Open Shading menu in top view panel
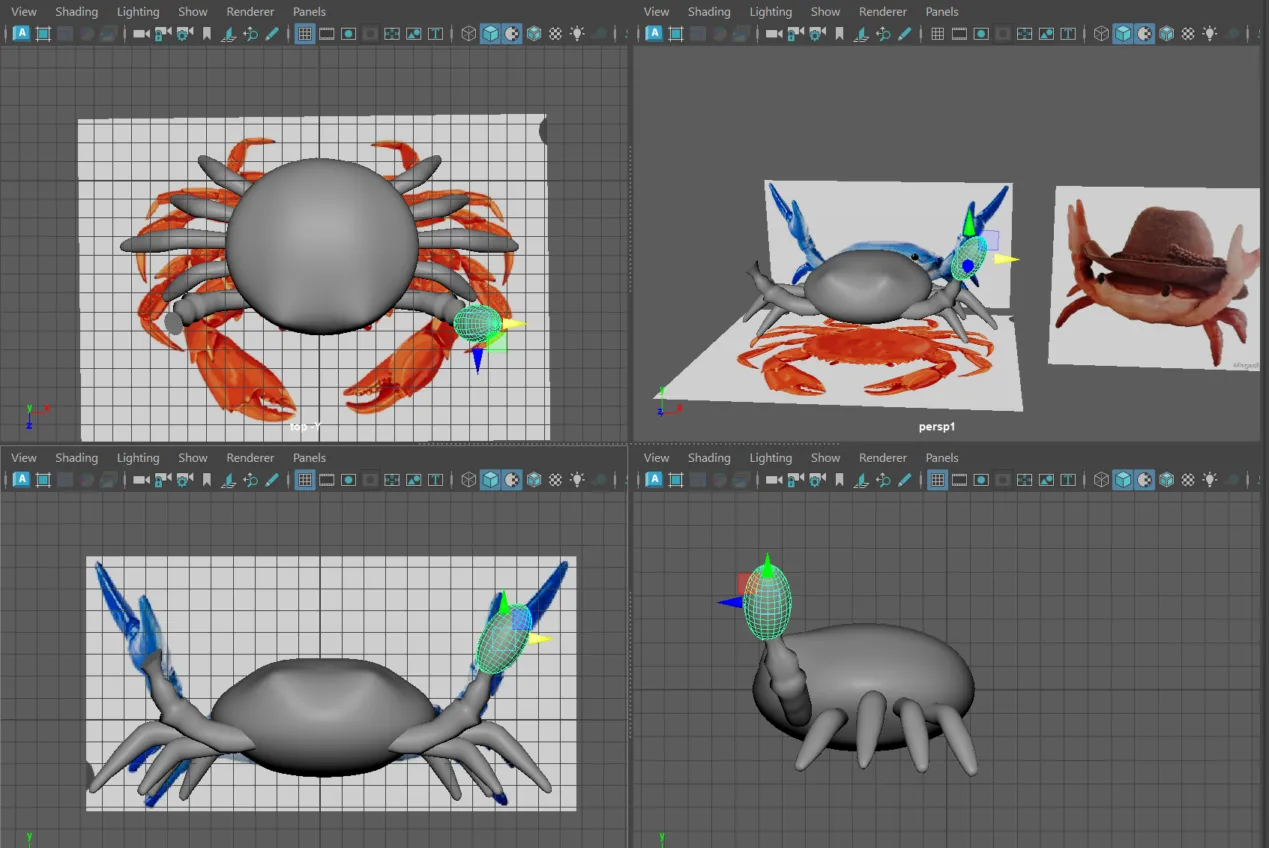 pyautogui.click(x=77, y=11)
